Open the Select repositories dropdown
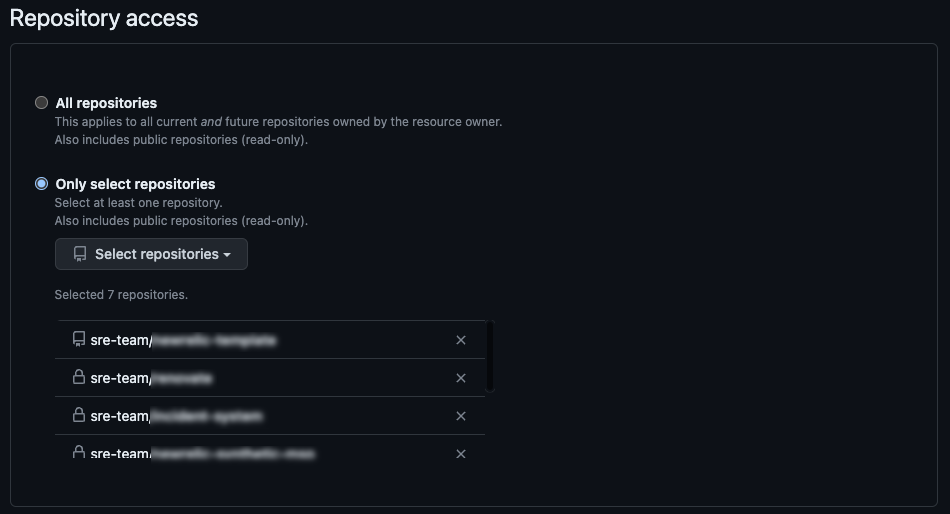This screenshot has width=950, height=514. (x=151, y=254)
